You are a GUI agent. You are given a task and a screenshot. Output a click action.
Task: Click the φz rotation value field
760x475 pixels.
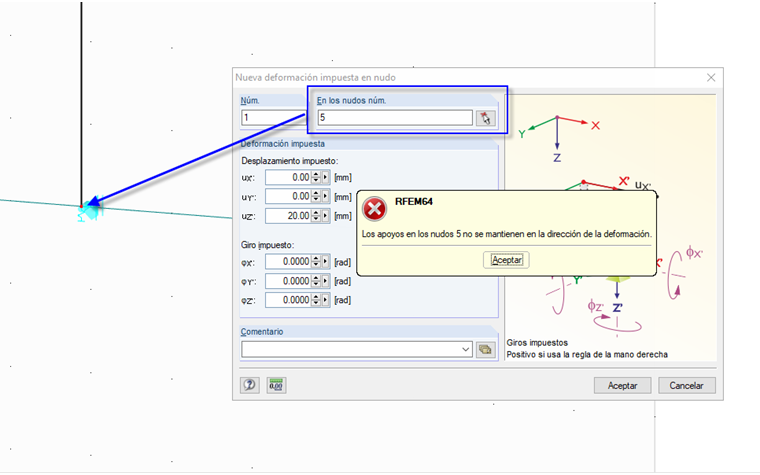coord(288,300)
